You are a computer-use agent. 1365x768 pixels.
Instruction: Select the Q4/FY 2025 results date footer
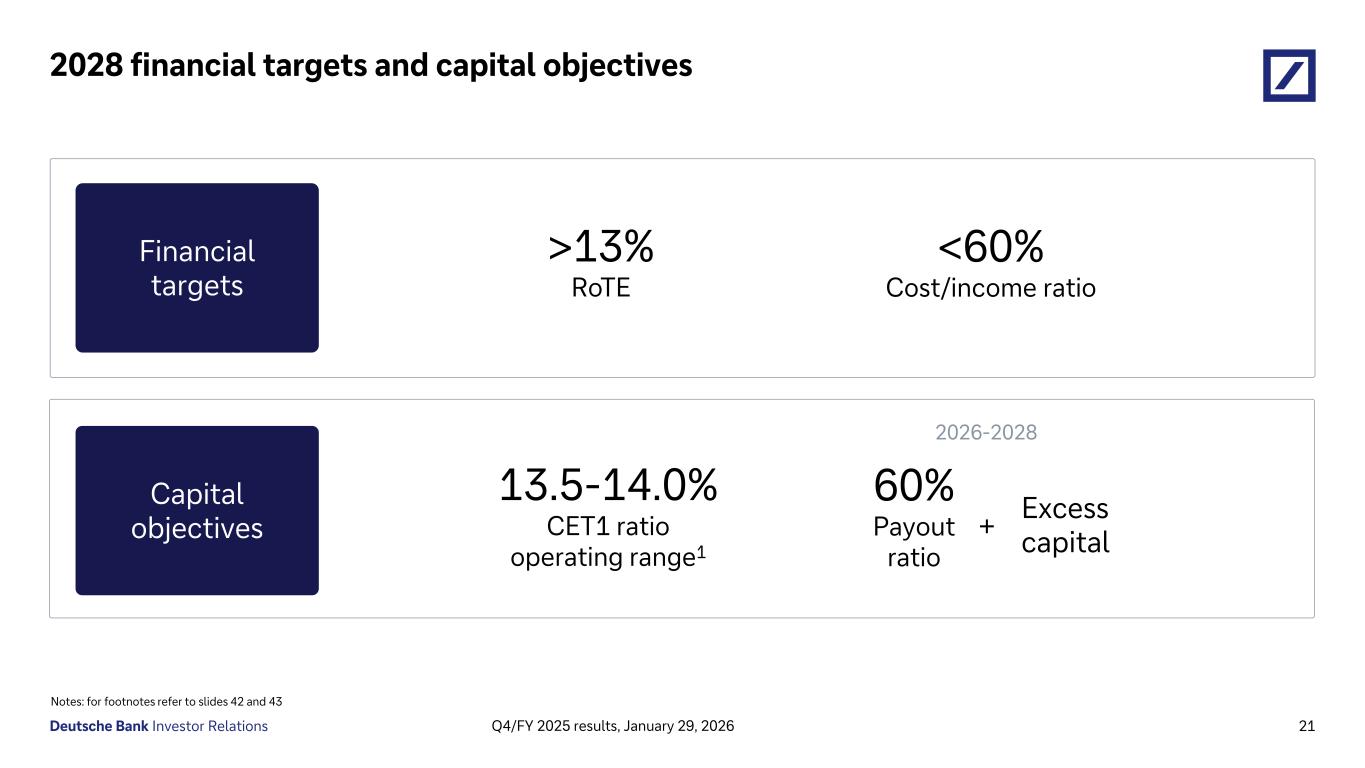613,726
